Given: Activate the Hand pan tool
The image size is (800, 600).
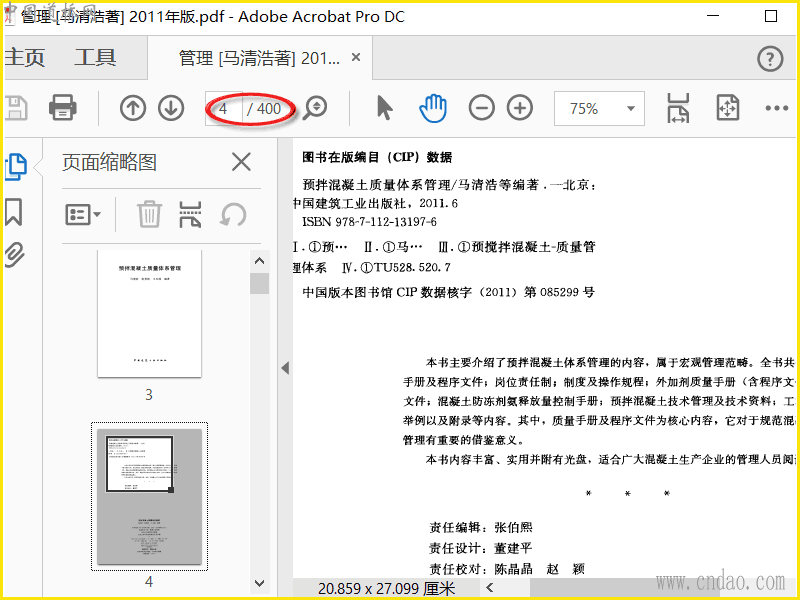Looking at the screenshot, I should tap(433, 108).
